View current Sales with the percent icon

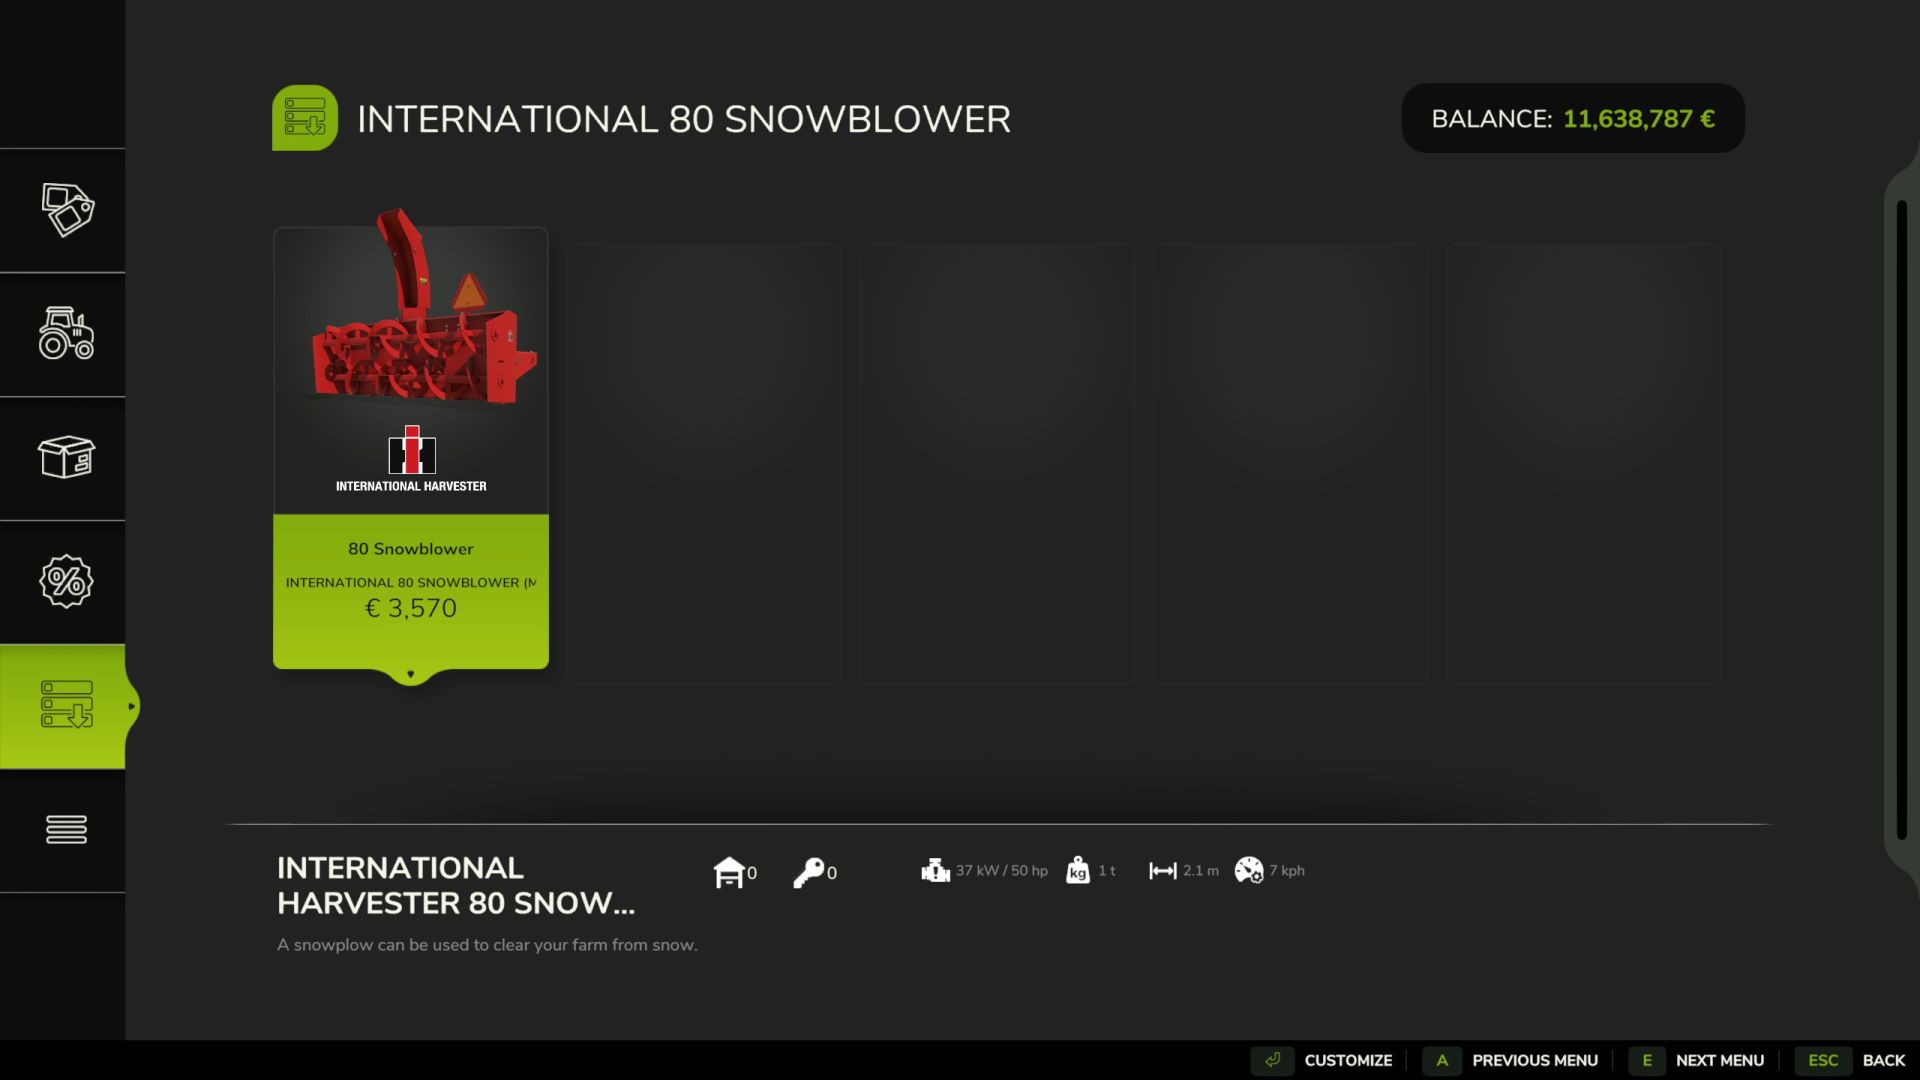[x=66, y=581]
